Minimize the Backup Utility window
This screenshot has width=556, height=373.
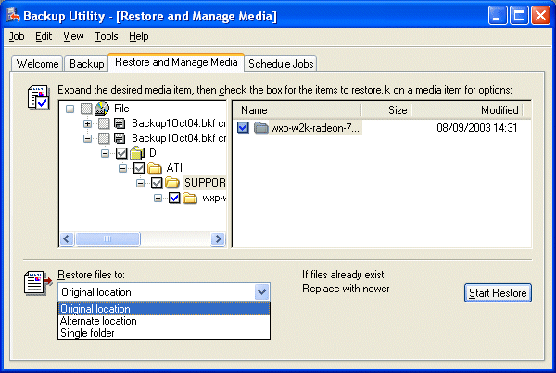point(497,16)
